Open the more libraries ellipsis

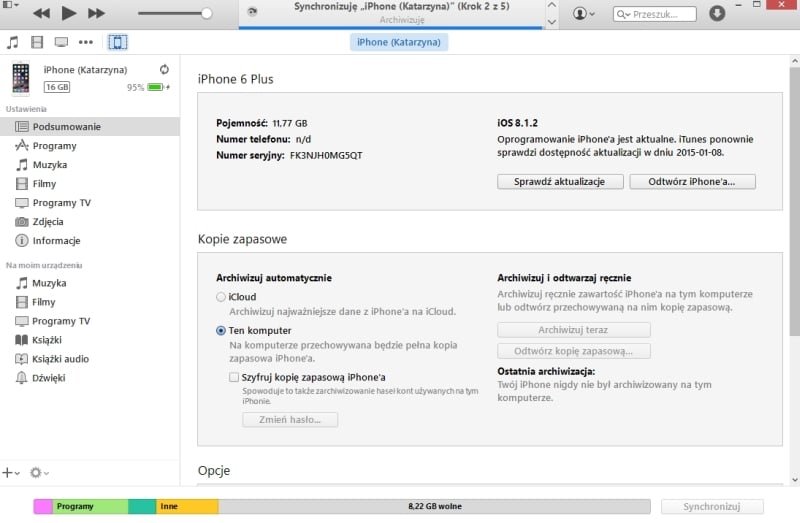(x=86, y=42)
